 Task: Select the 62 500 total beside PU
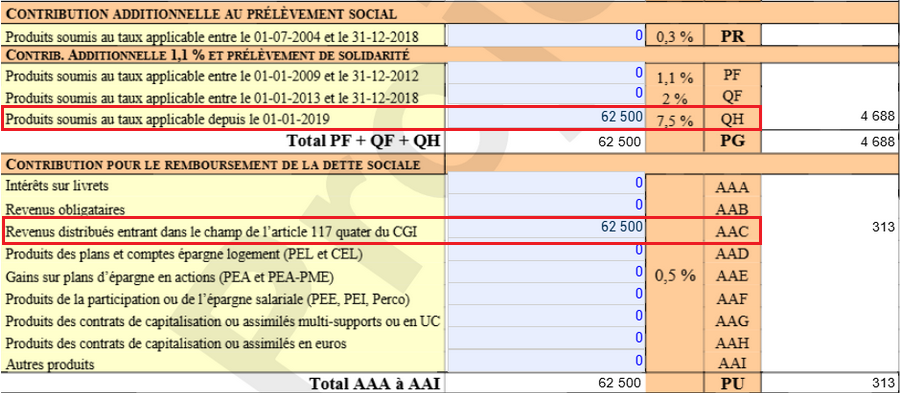tap(619, 383)
